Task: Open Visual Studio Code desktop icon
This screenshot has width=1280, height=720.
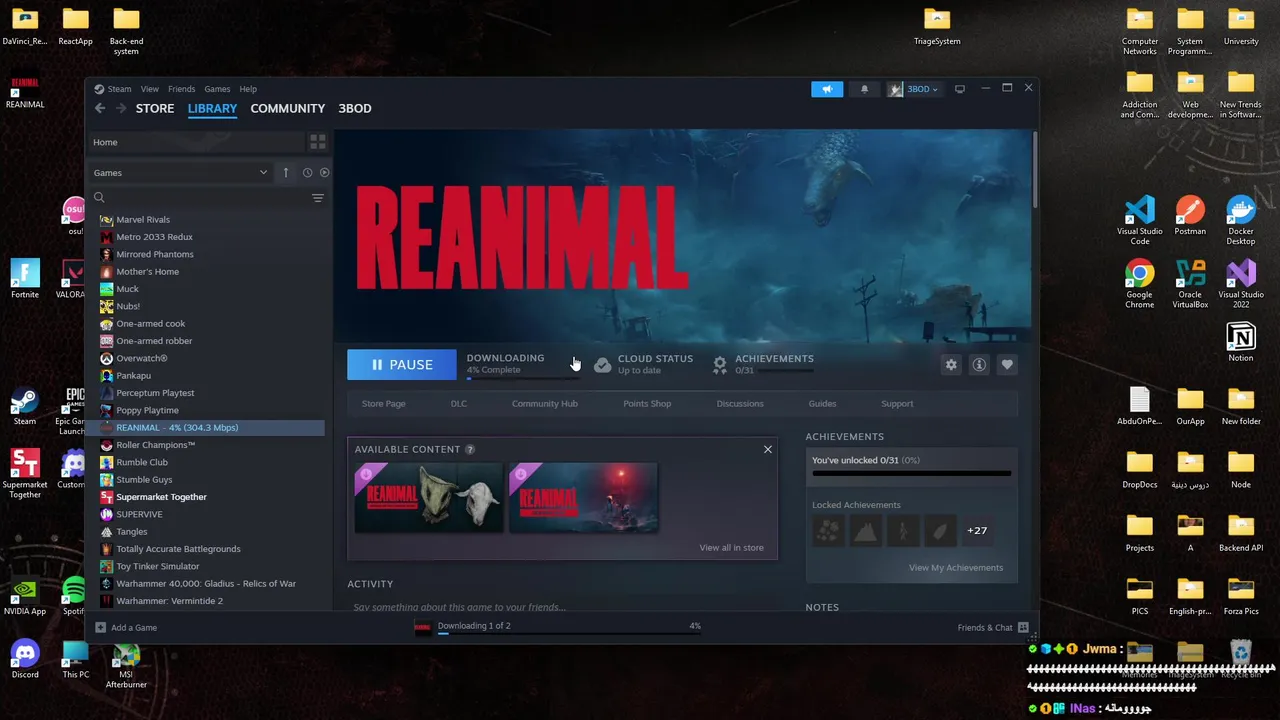Action: [x=1140, y=221]
